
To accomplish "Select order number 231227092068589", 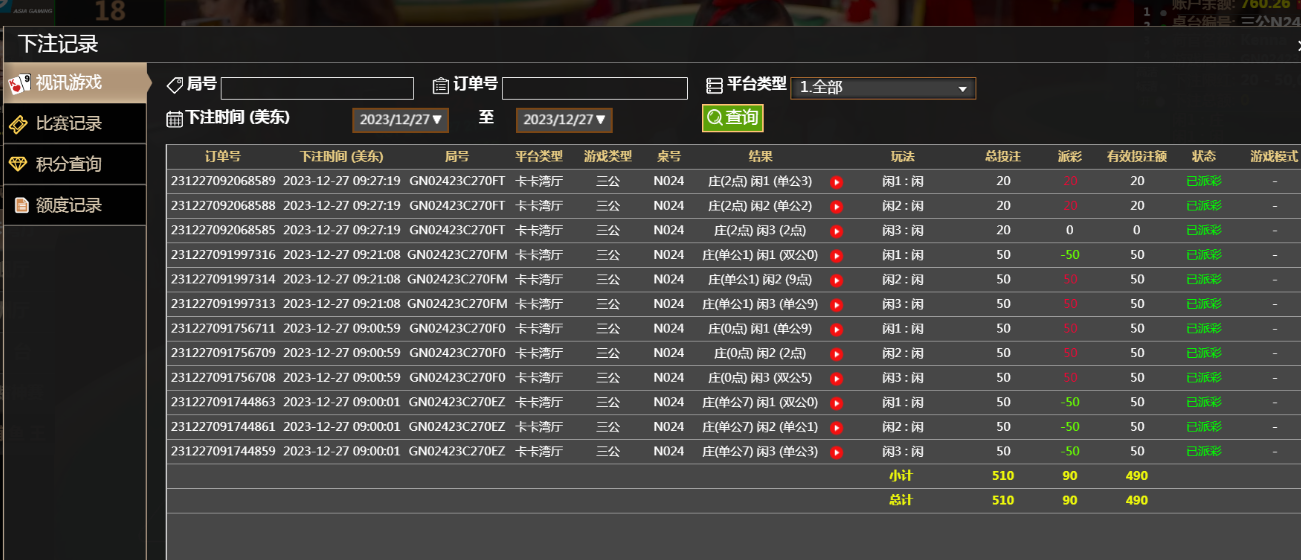I will point(223,181).
